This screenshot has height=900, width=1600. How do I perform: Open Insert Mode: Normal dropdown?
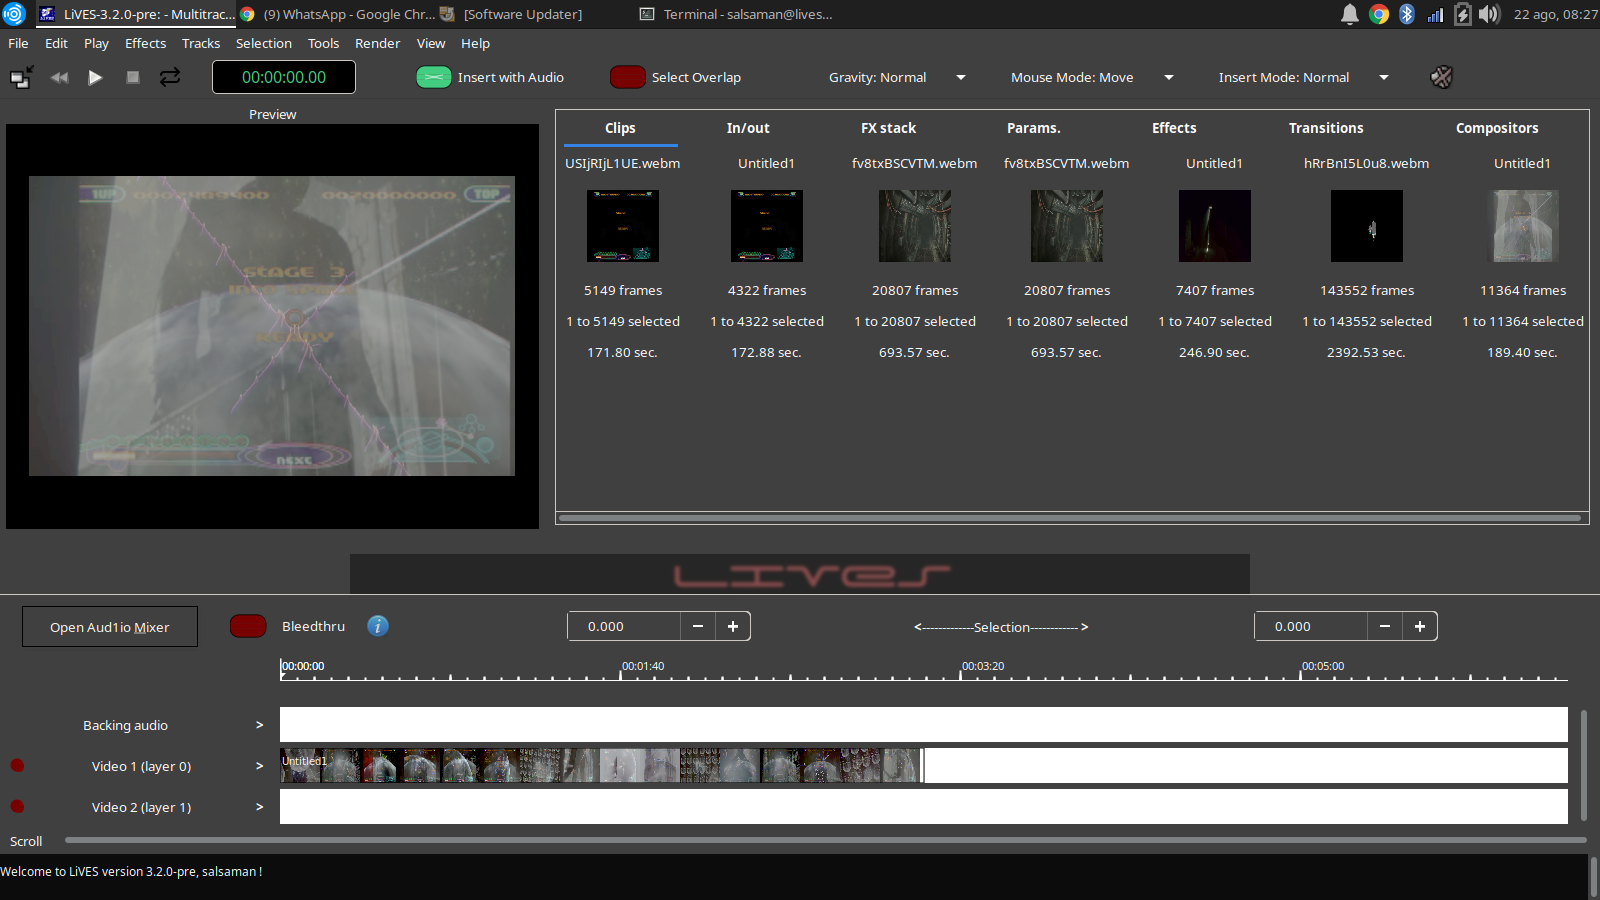point(1303,77)
